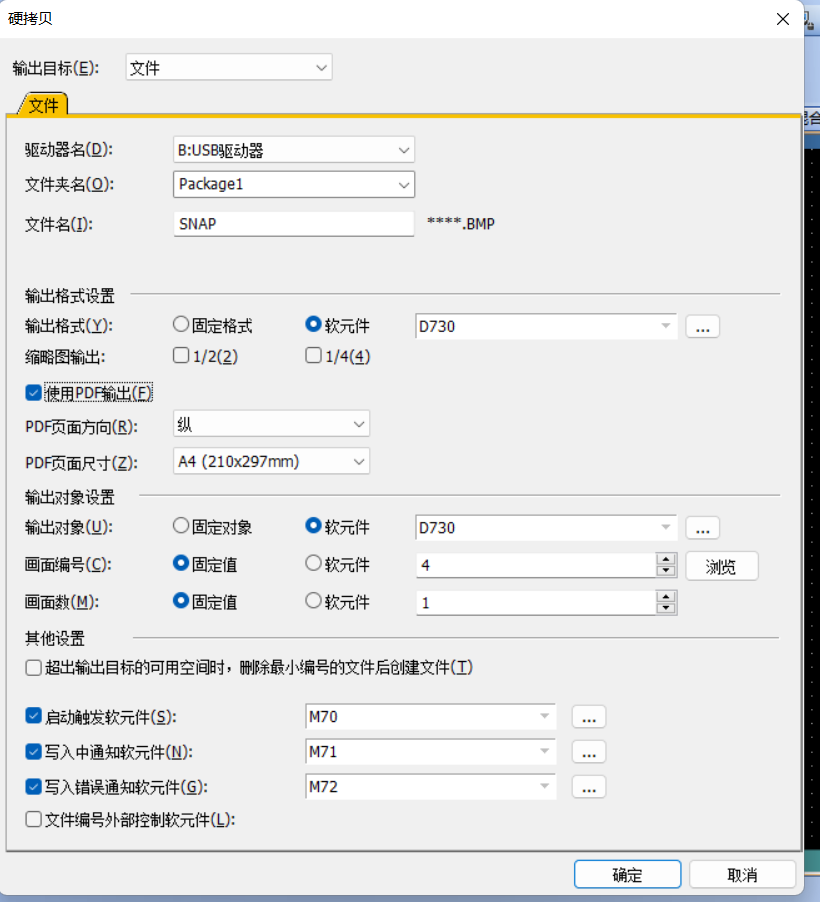The image size is (820, 902).
Task: Expand the 输出目标 dropdown
Action: pyautogui.click(x=322, y=68)
